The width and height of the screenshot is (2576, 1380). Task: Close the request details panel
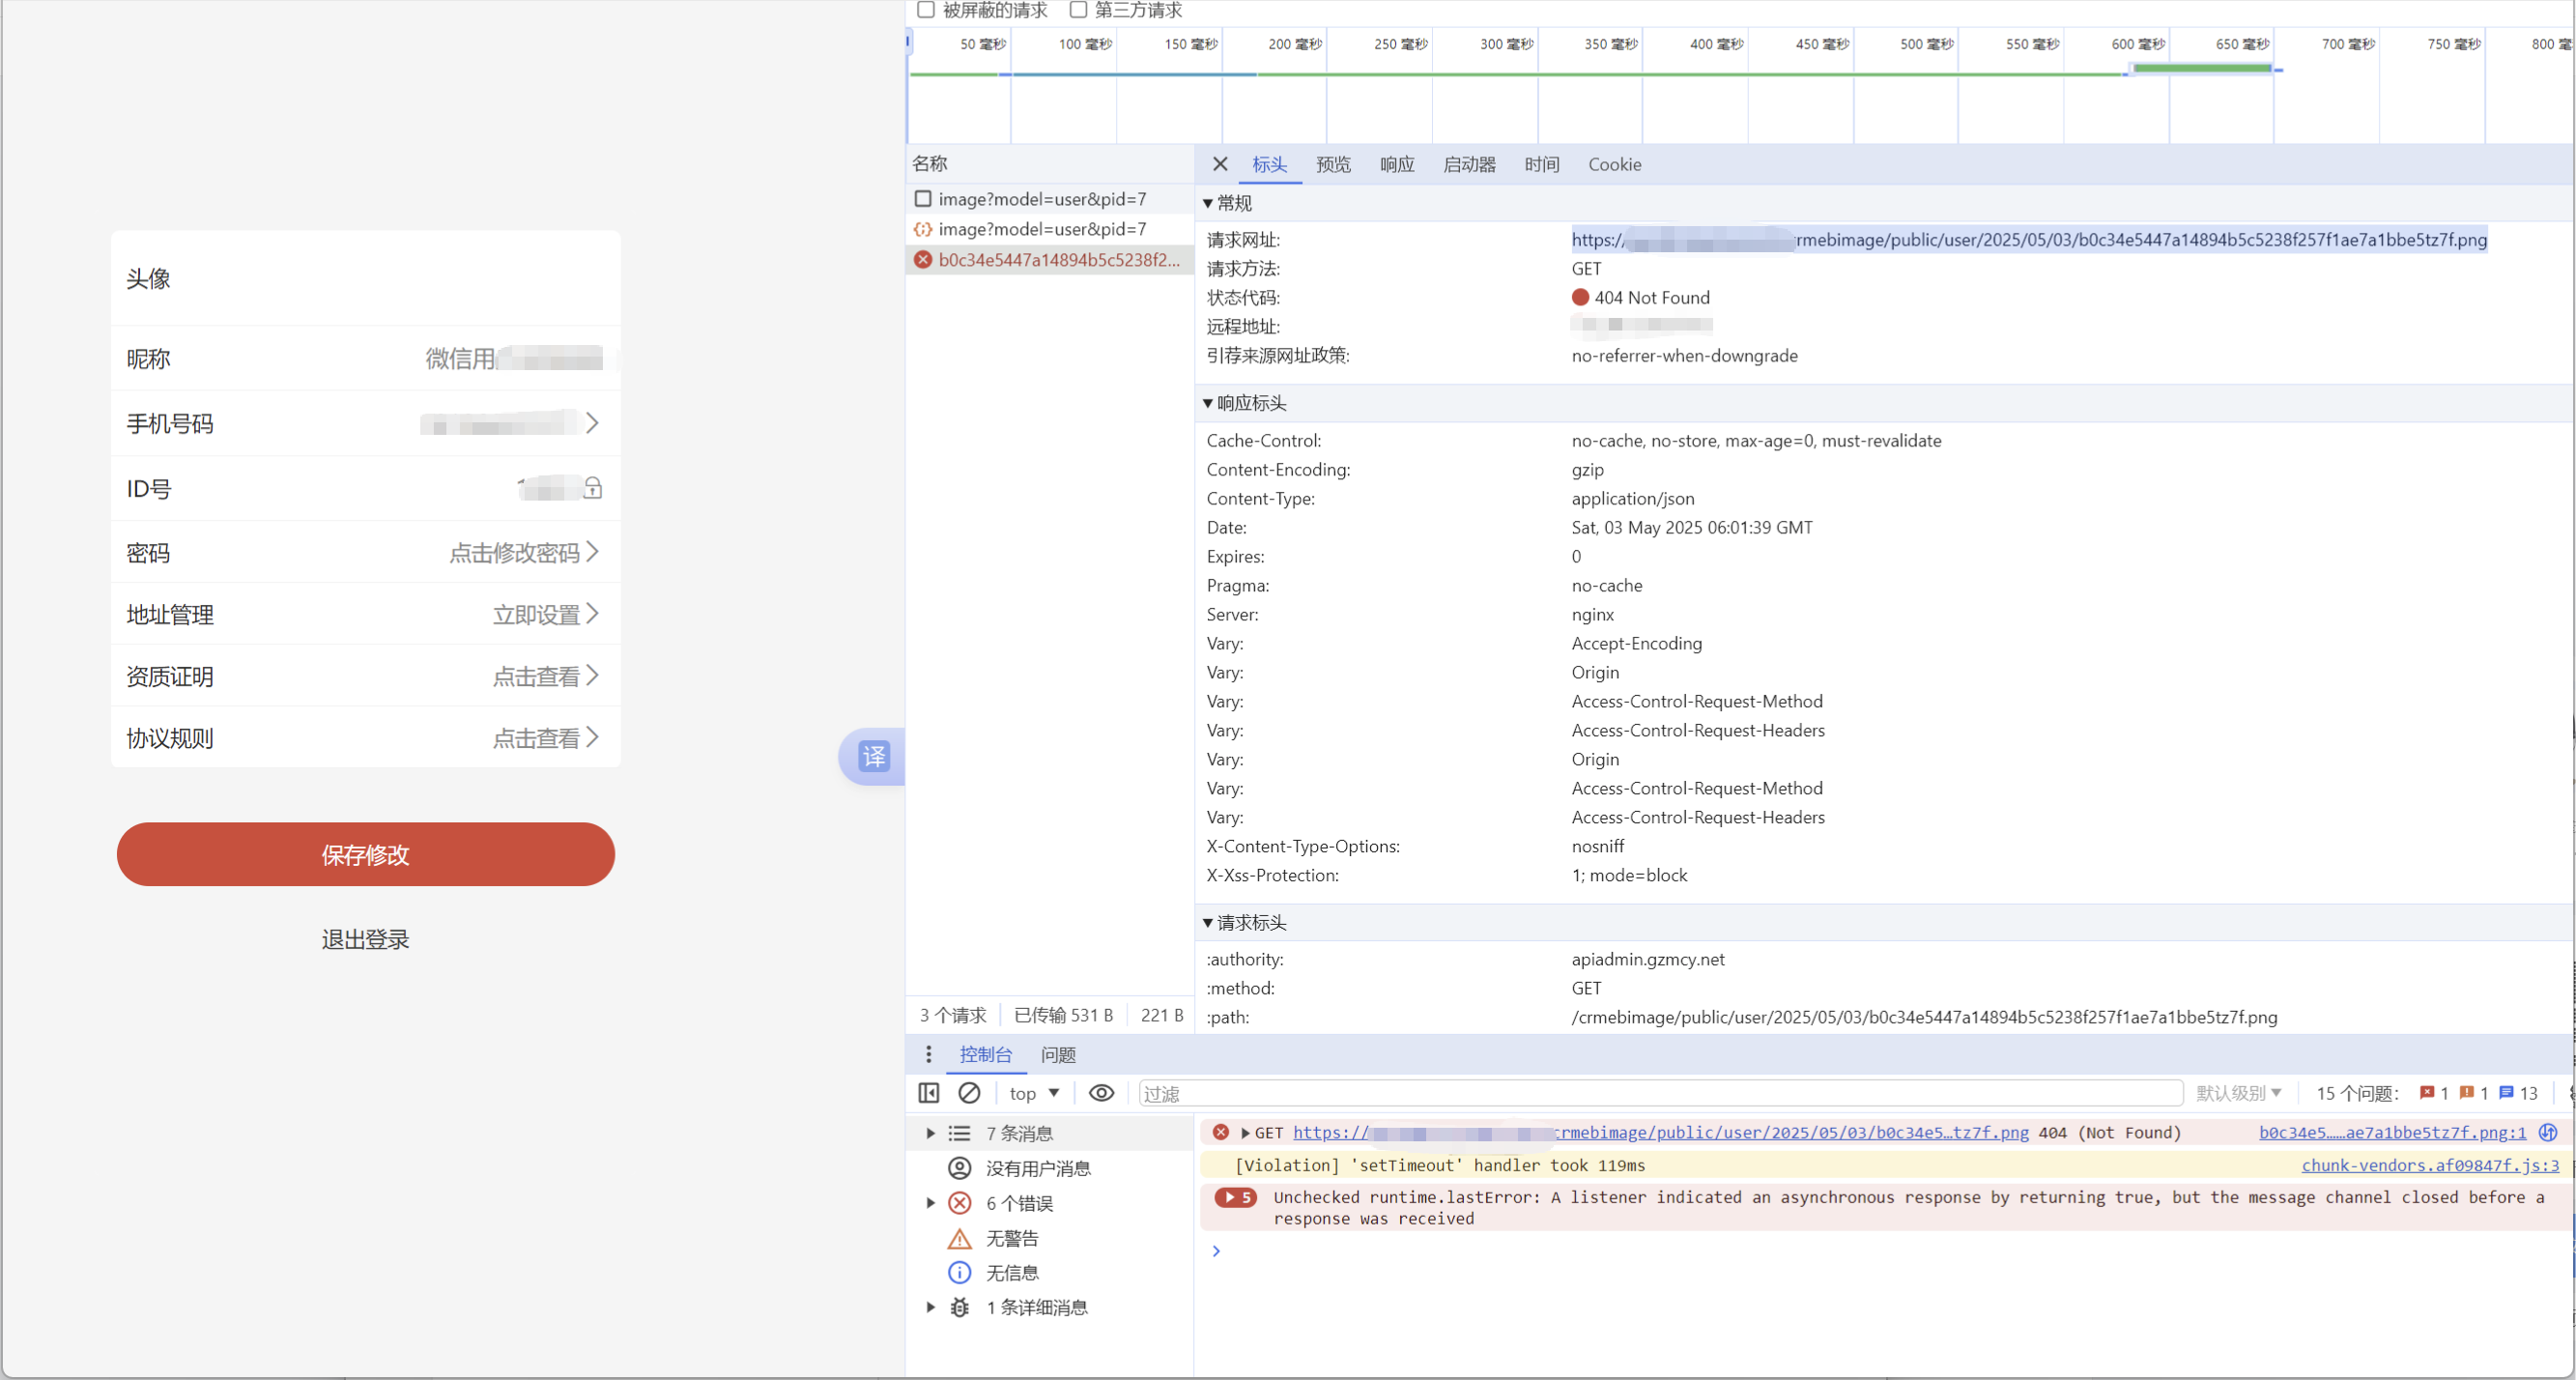click(1220, 164)
